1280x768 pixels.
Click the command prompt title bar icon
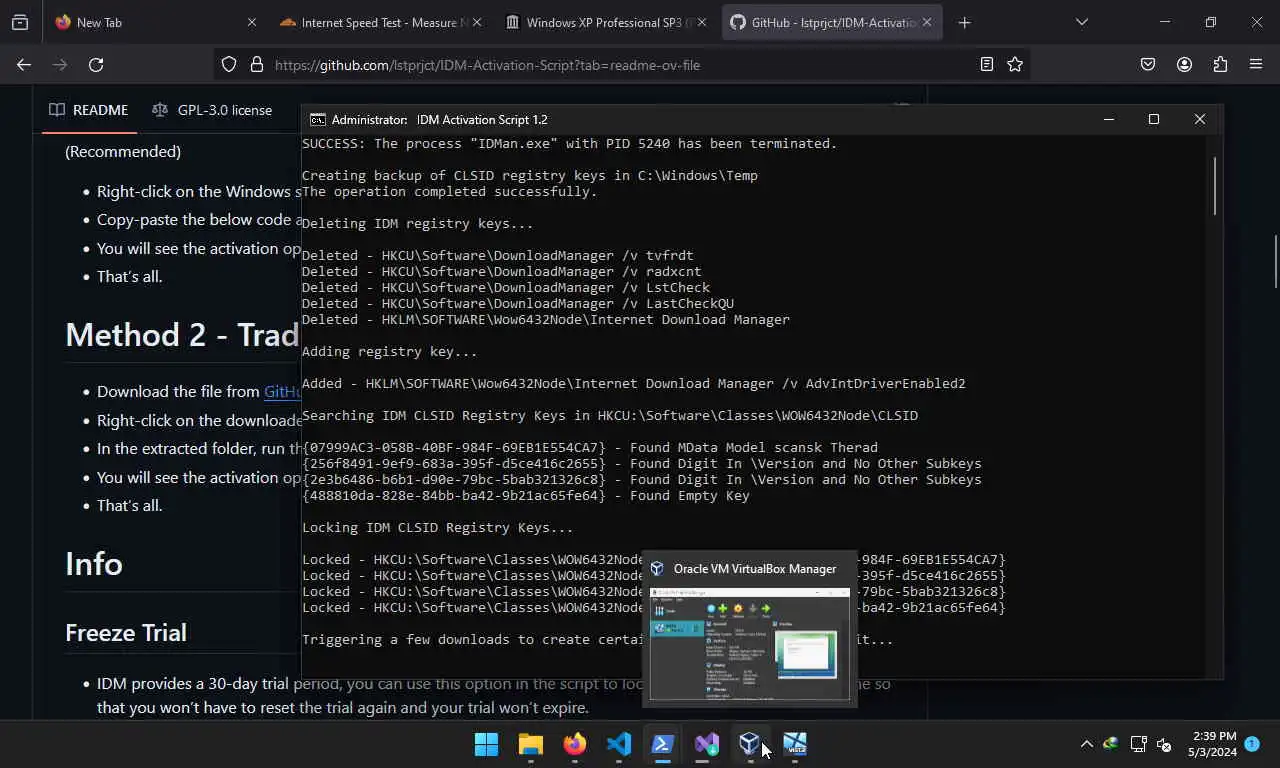[x=317, y=119]
